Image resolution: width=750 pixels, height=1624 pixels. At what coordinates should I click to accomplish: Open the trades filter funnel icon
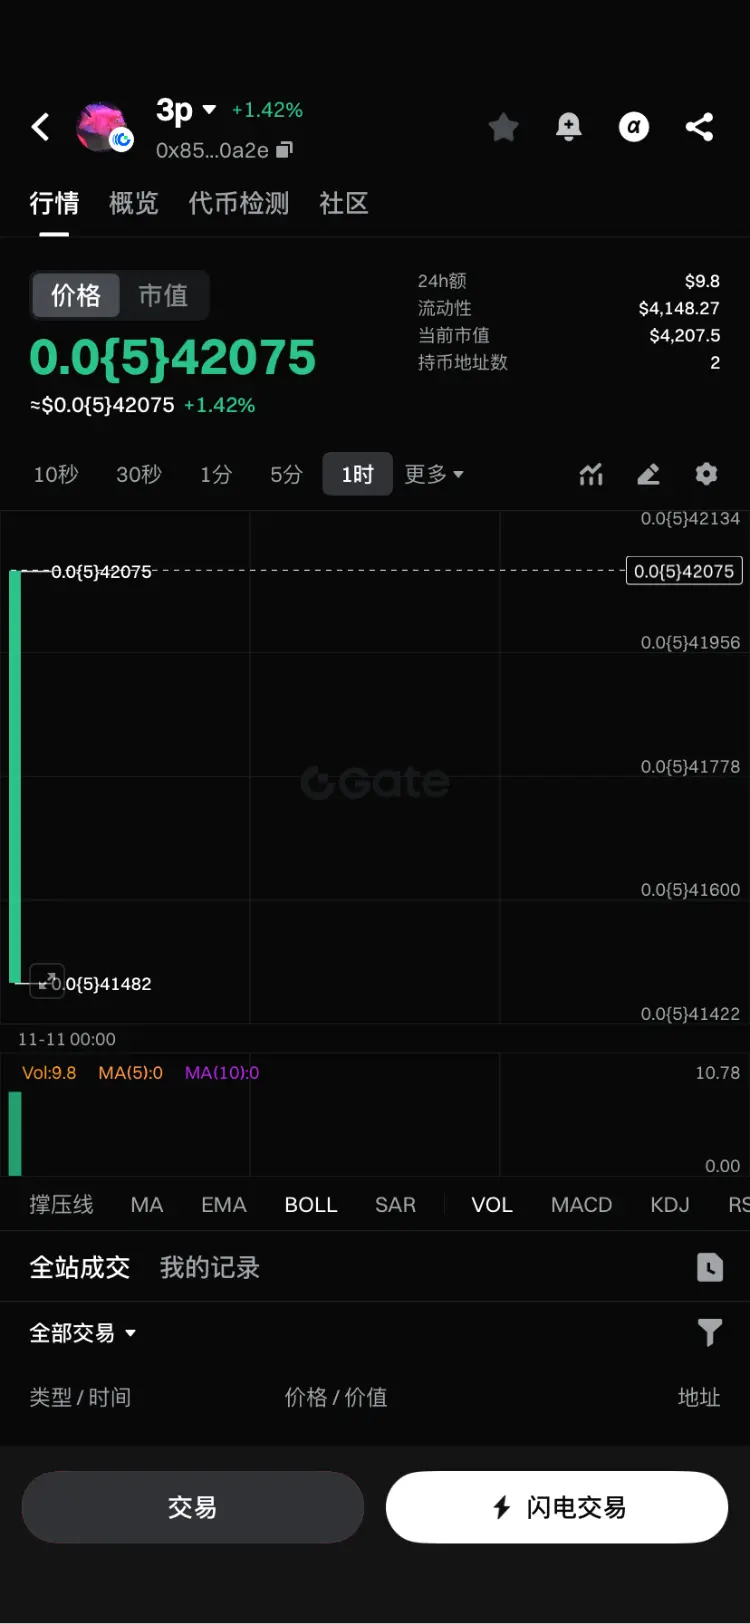coord(709,1332)
